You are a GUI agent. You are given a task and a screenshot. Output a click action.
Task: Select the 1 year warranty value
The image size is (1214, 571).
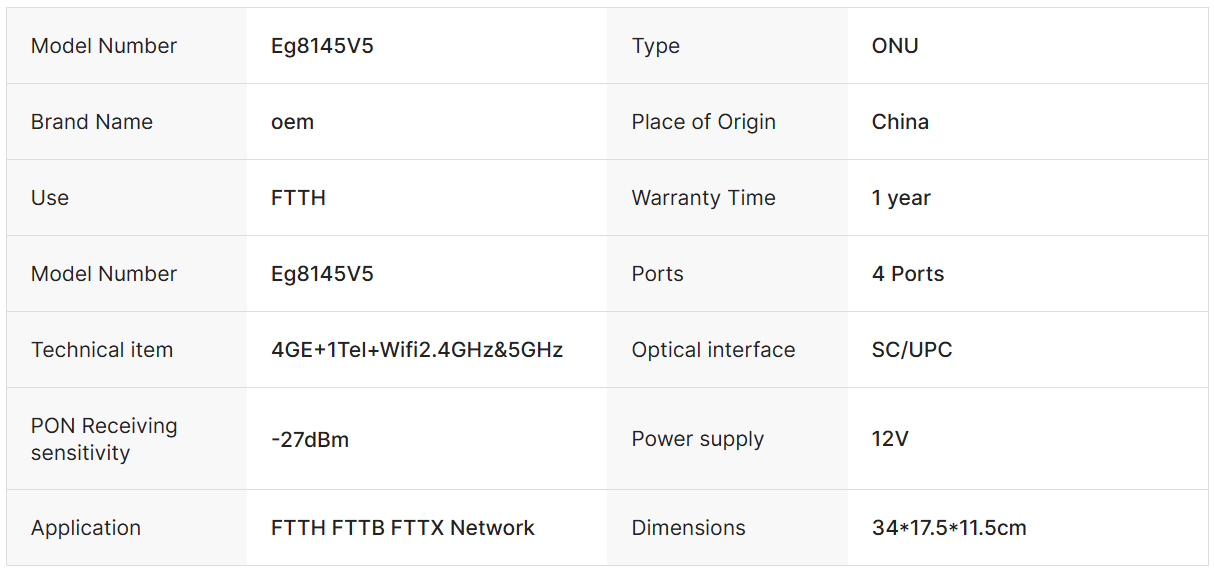901,198
